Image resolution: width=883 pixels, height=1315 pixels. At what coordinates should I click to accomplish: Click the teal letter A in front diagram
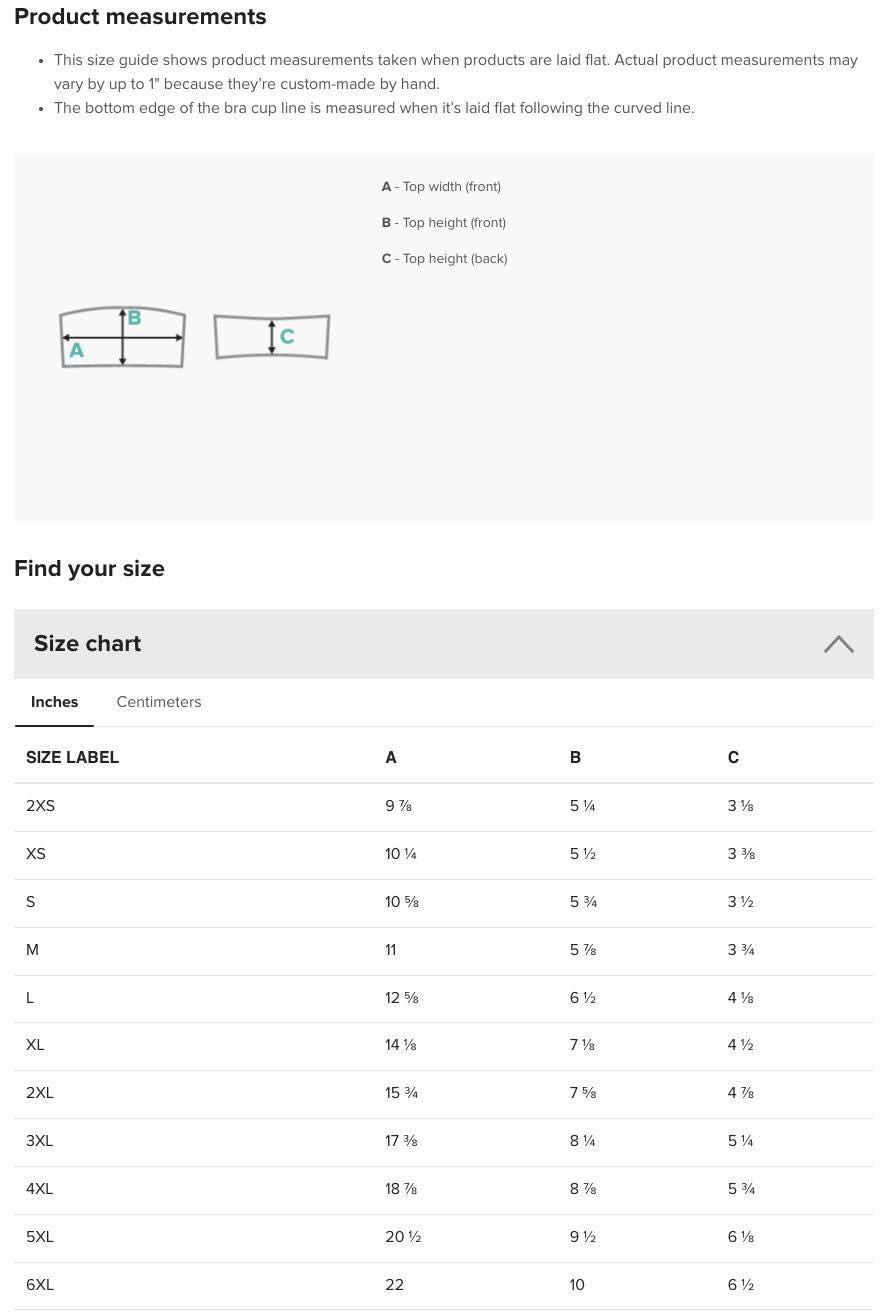click(x=76, y=351)
